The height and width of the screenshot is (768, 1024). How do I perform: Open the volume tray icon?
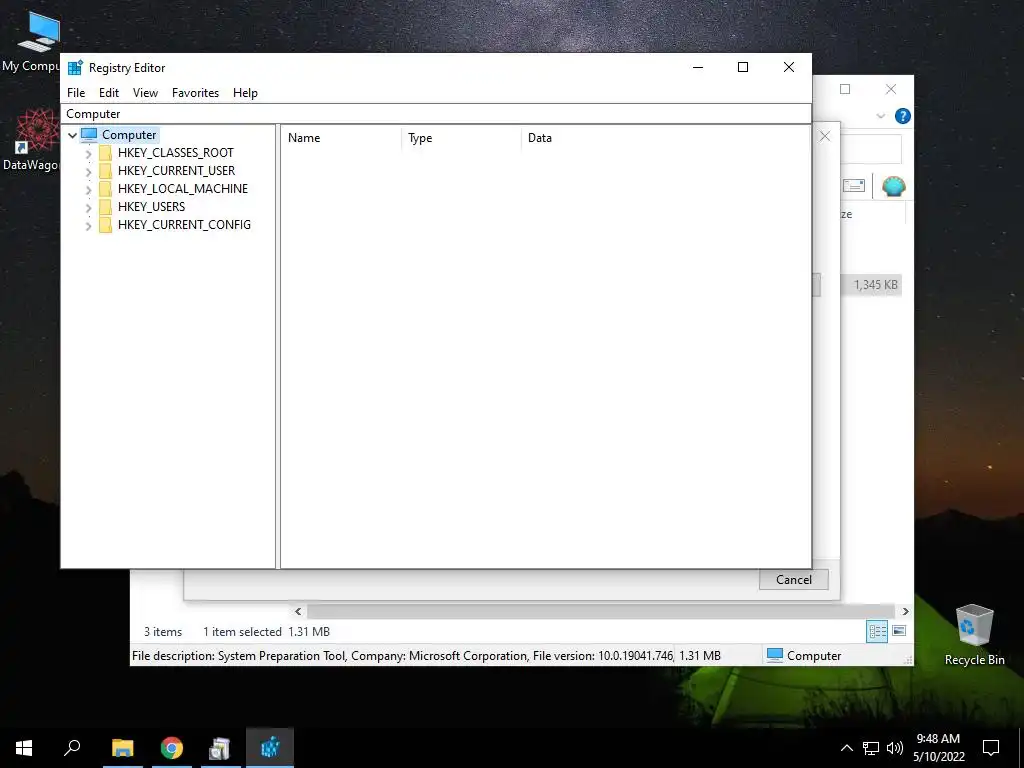pyautogui.click(x=895, y=748)
